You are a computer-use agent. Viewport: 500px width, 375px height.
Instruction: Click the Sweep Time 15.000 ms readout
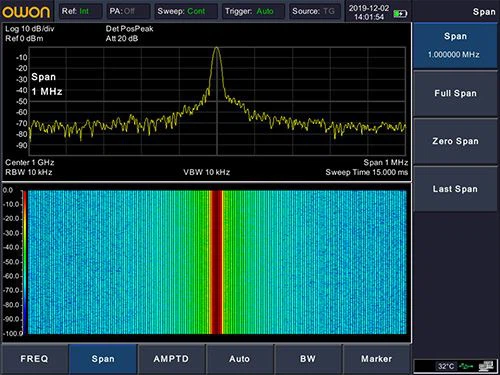(367, 172)
